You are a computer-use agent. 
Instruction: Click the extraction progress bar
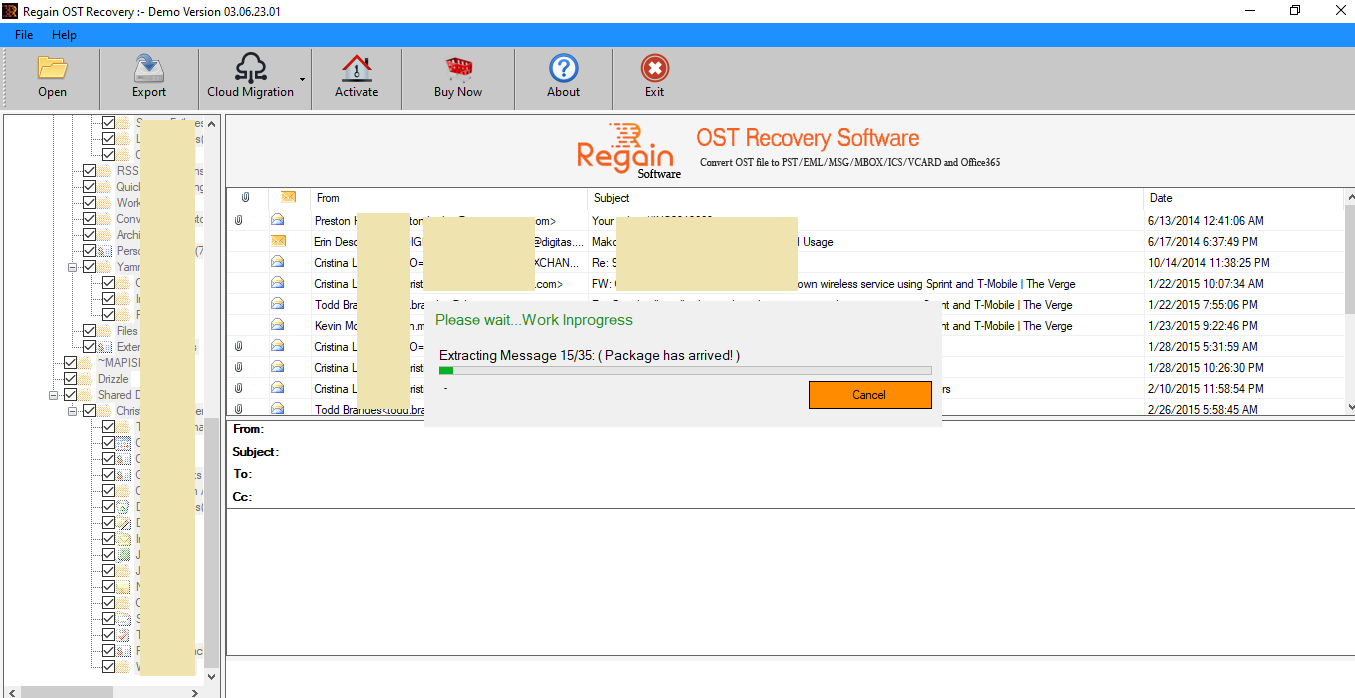tap(685, 369)
